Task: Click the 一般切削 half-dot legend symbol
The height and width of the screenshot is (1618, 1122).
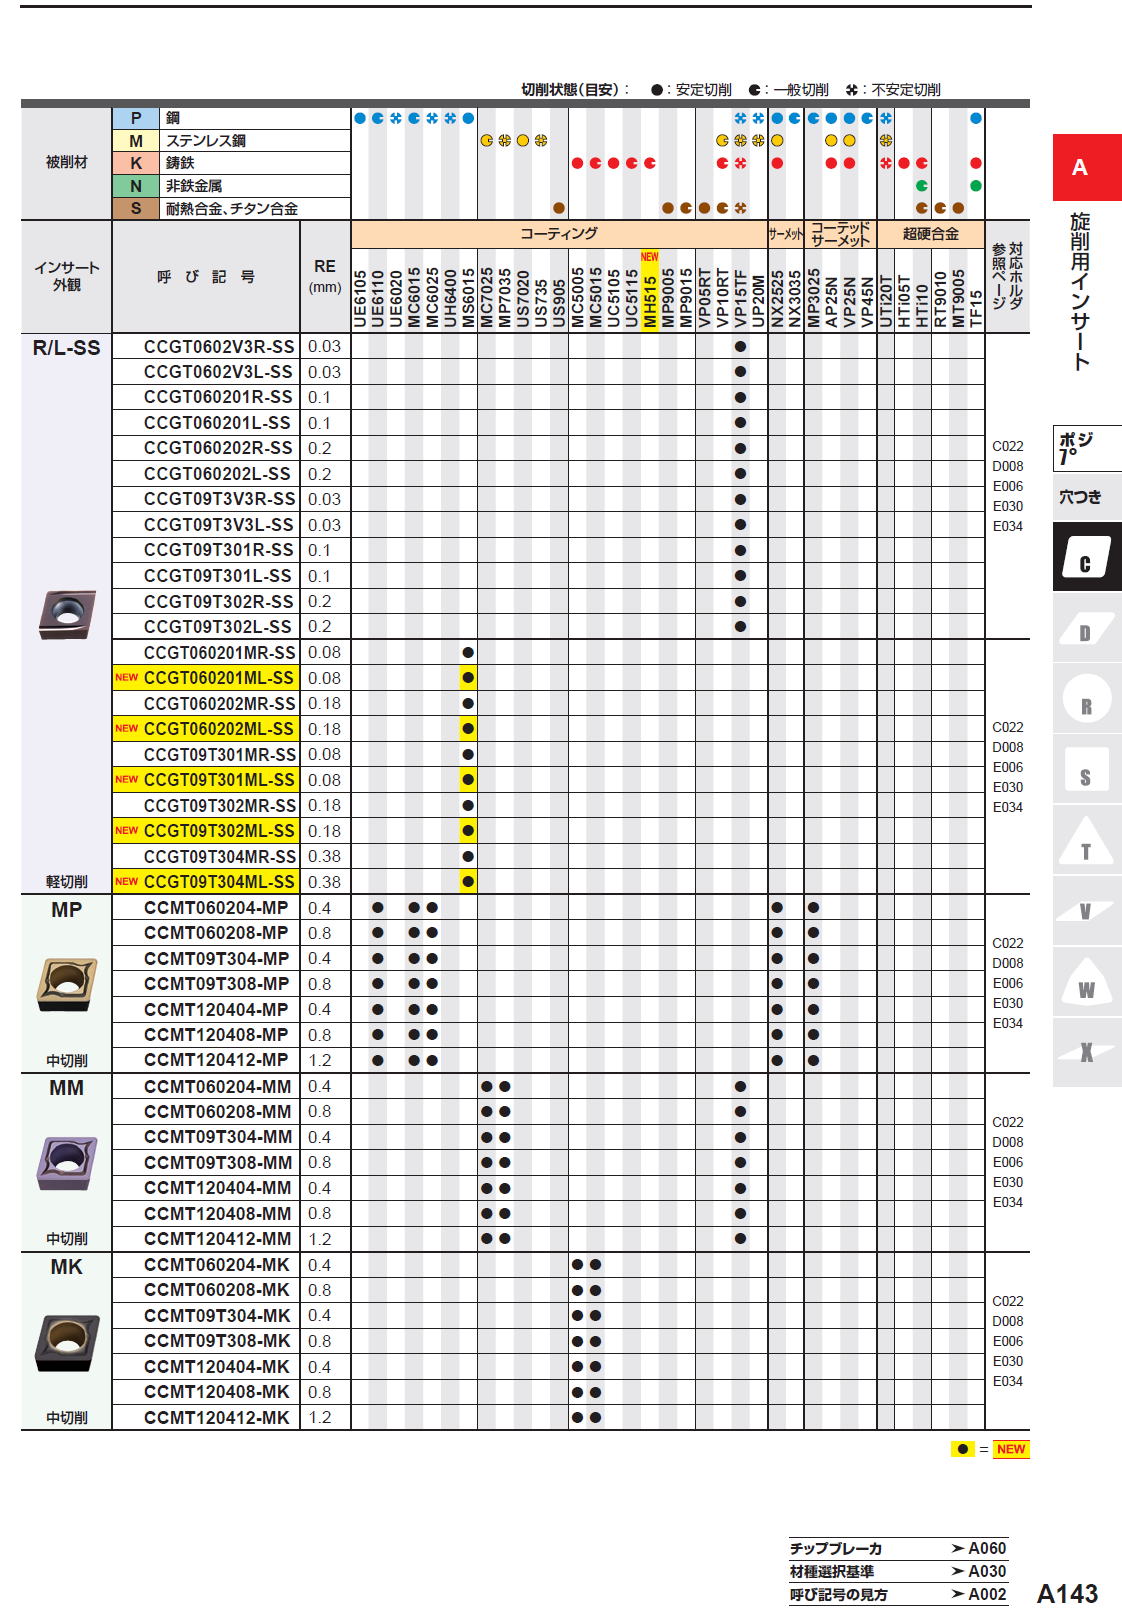Action: pos(755,90)
